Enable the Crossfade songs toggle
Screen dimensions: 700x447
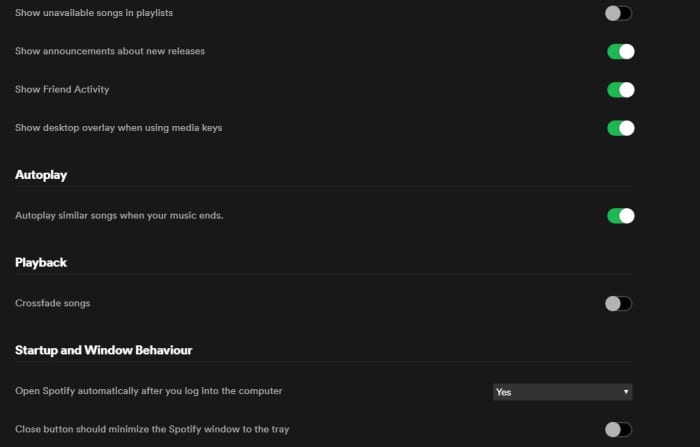pos(619,303)
